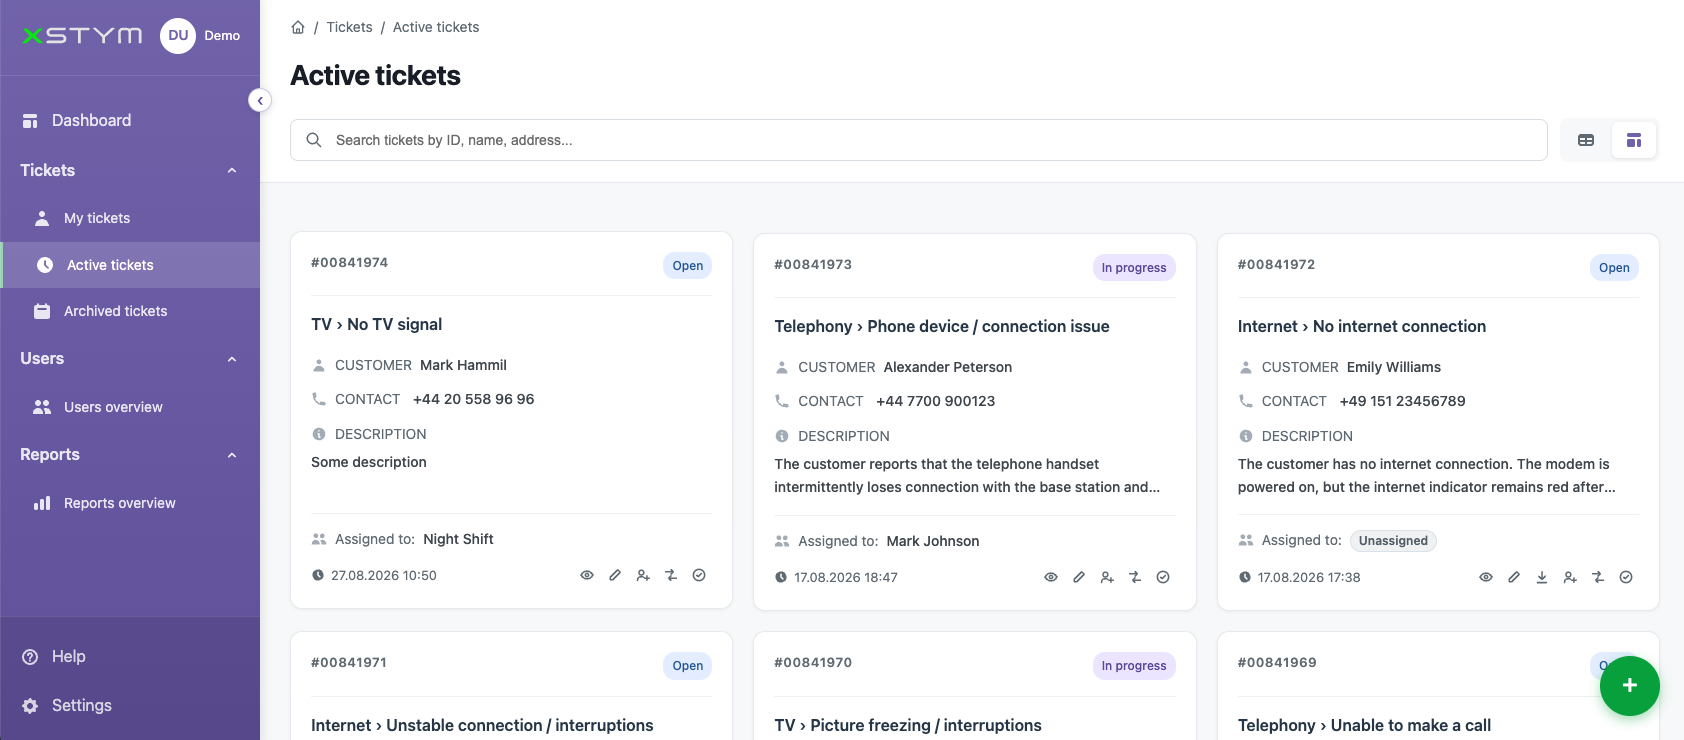The image size is (1684, 740).
Task: Open Settings
Action: 130,705
